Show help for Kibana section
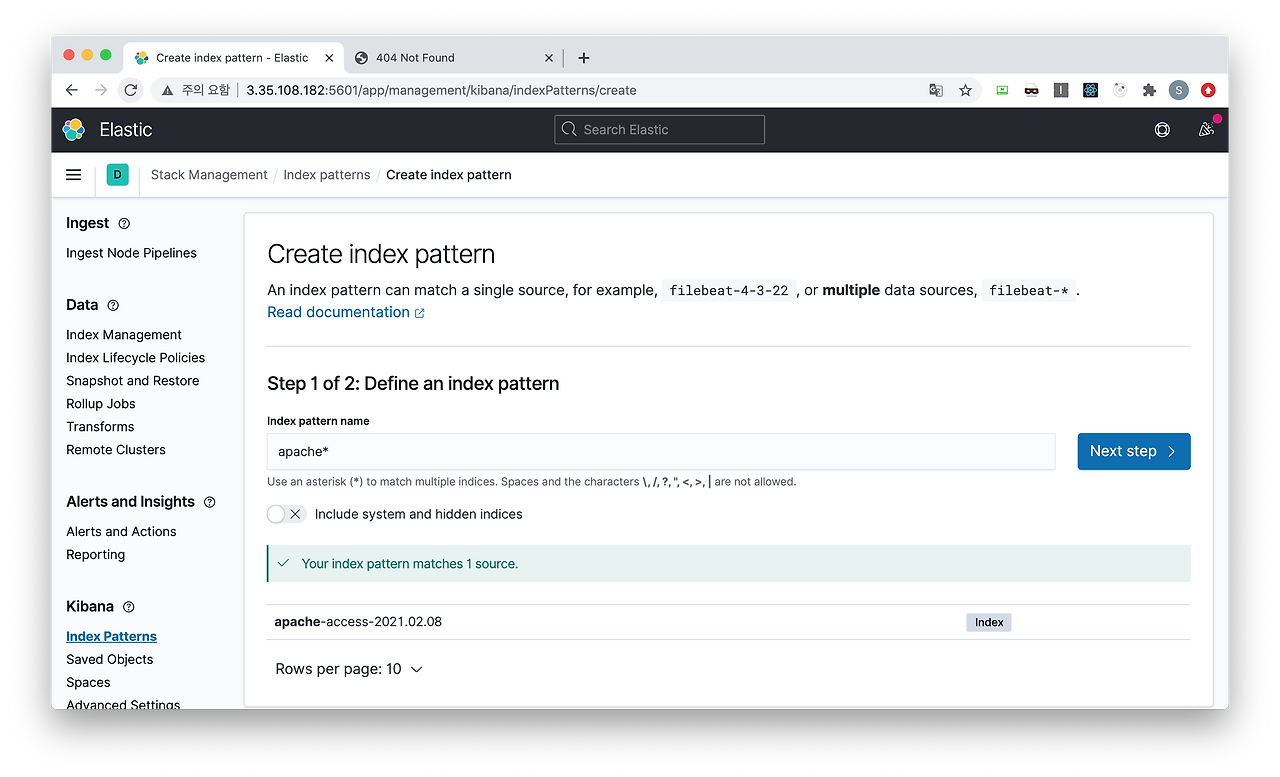1280x777 pixels. tap(128, 607)
